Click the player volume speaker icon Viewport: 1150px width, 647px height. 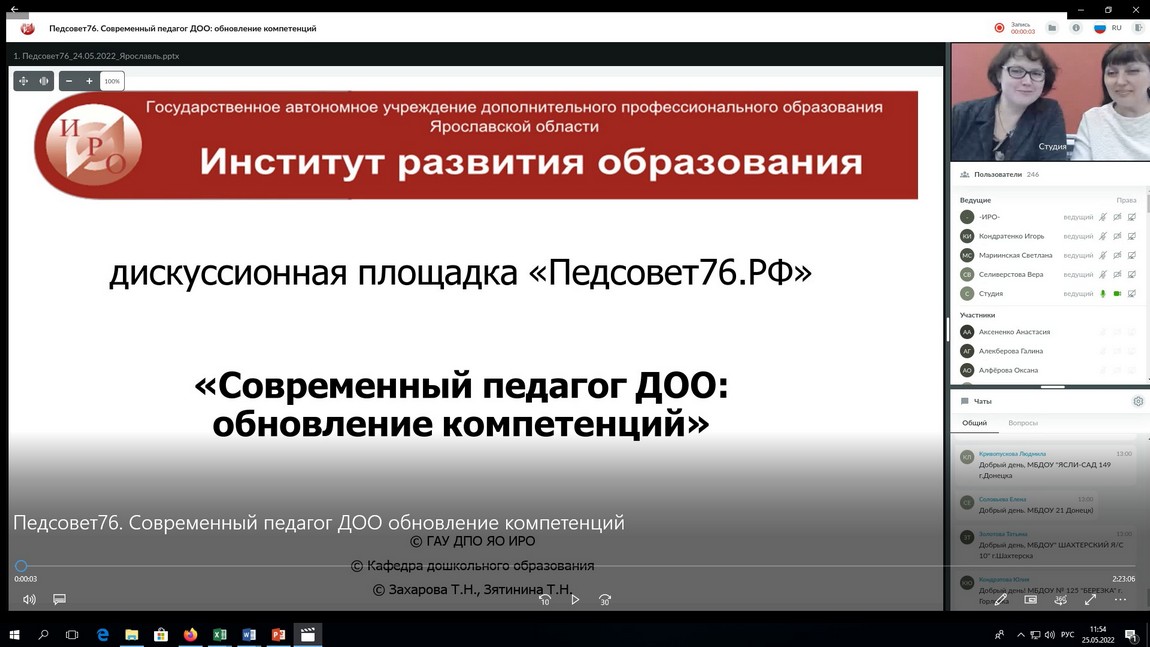pyautogui.click(x=29, y=599)
